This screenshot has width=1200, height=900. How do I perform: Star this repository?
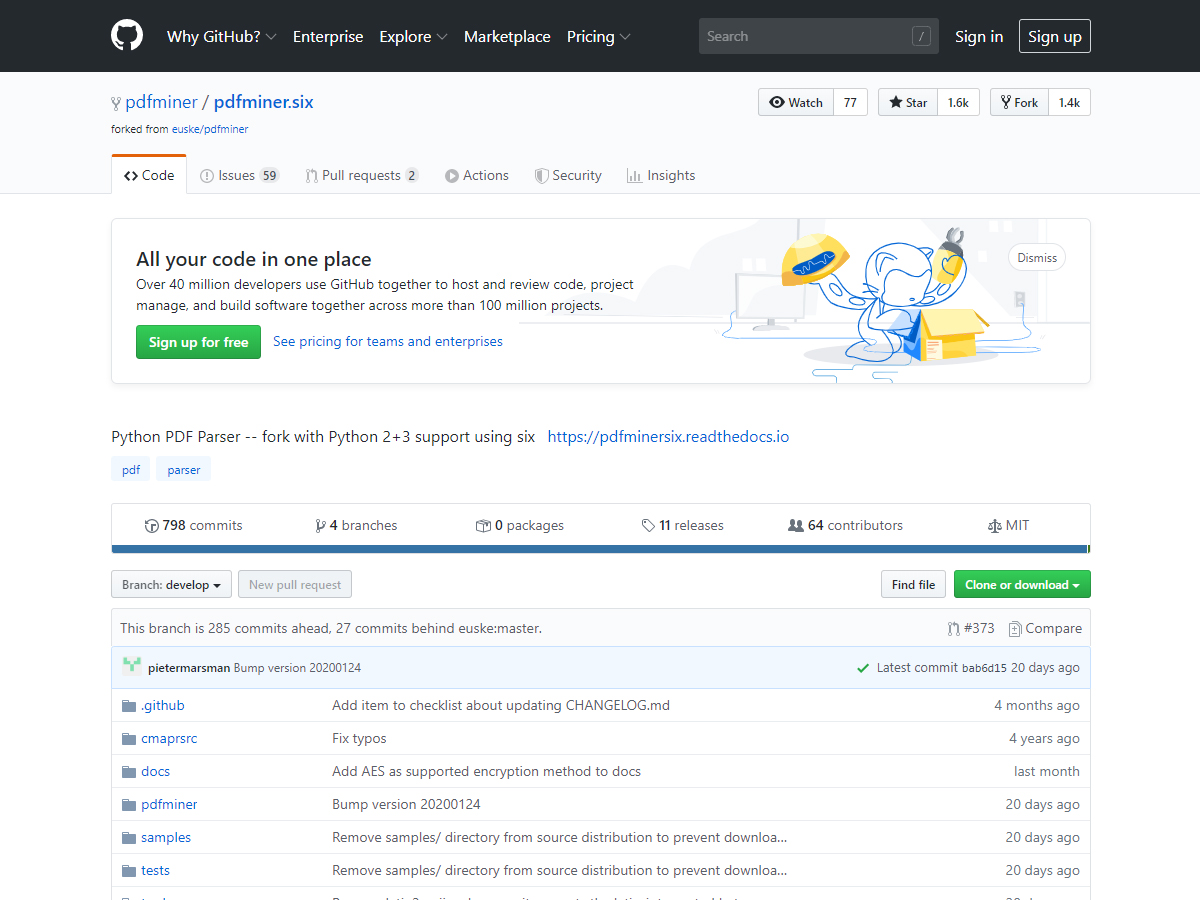coord(908,102)
